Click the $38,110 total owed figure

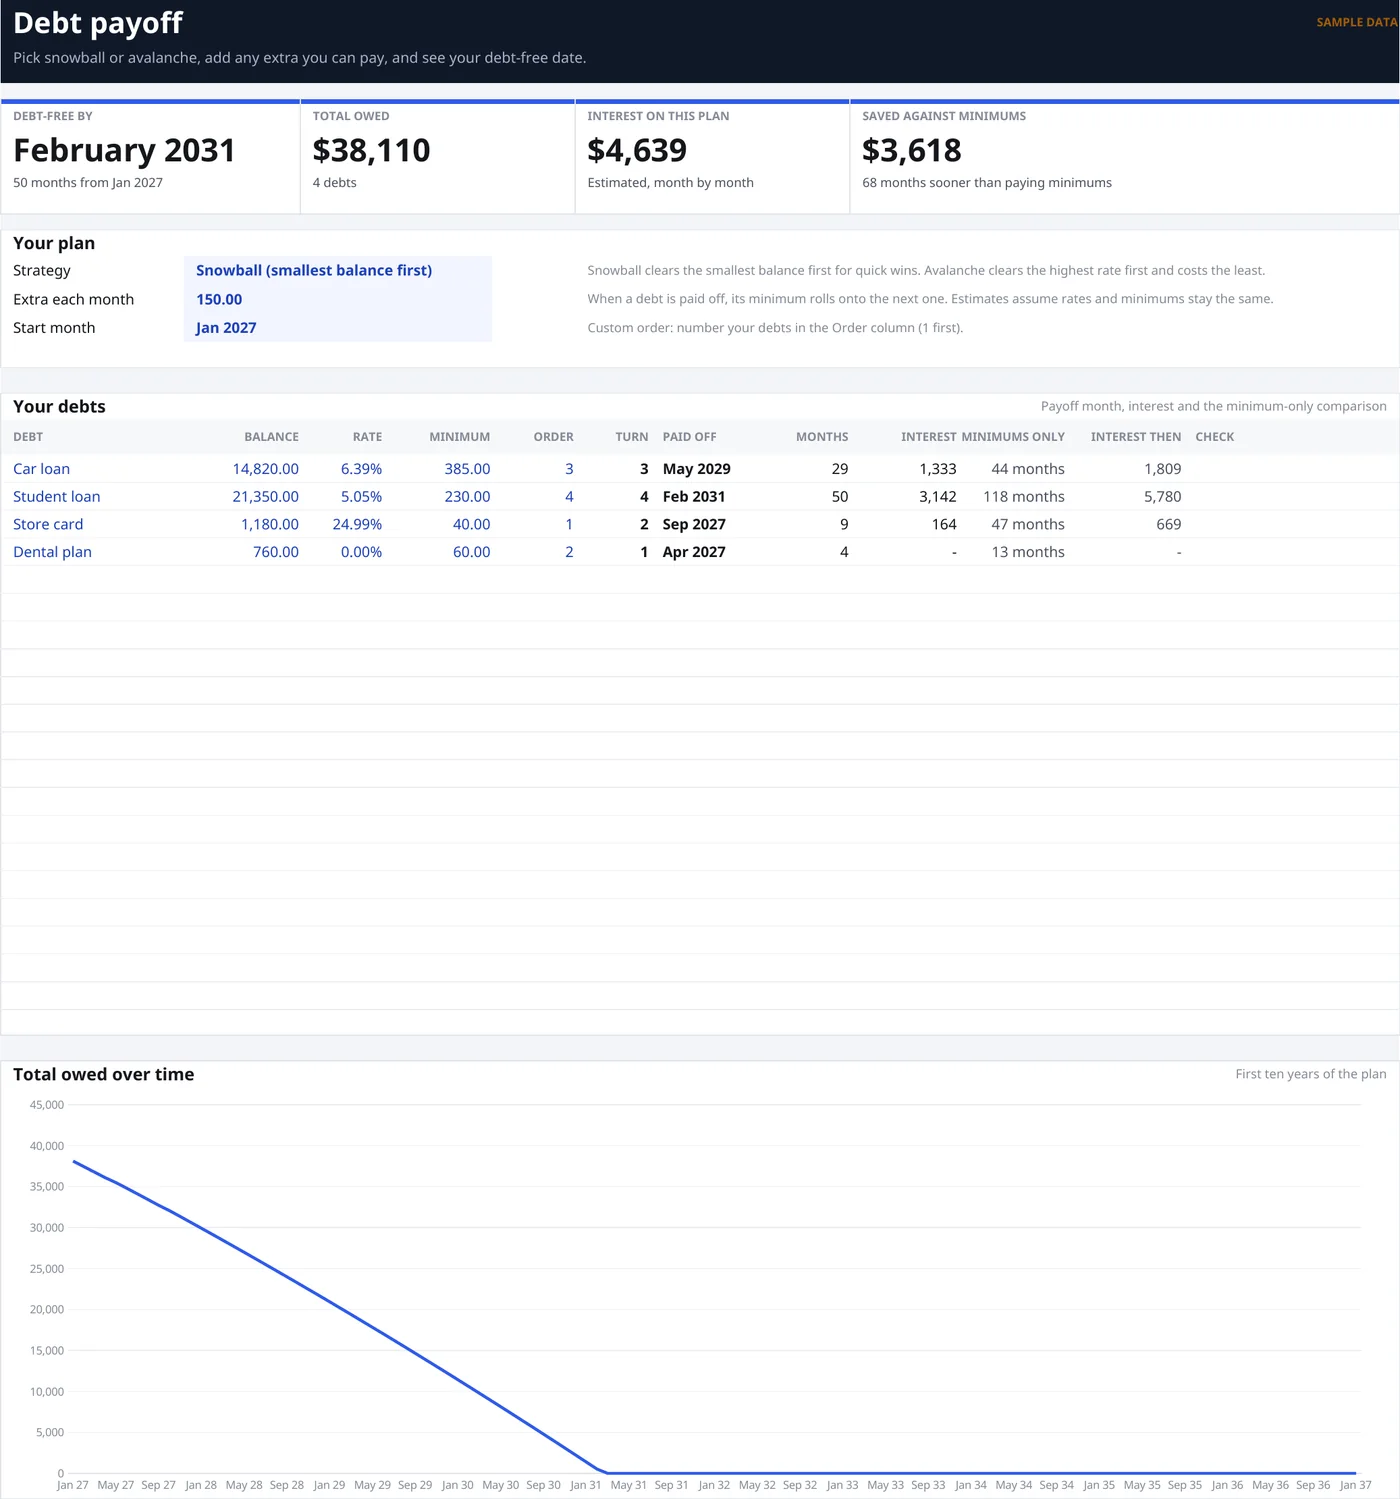tap(371, 150)
